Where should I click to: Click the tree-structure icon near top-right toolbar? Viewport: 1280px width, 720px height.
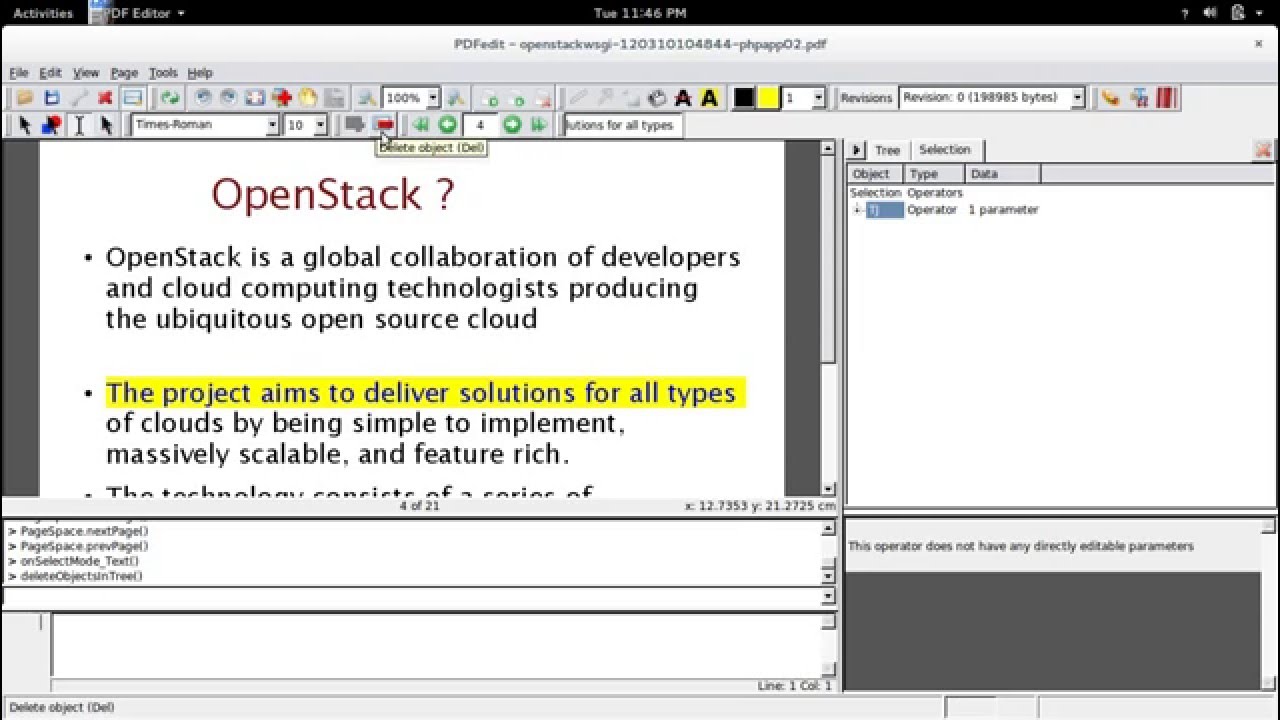click(1138, 98)
